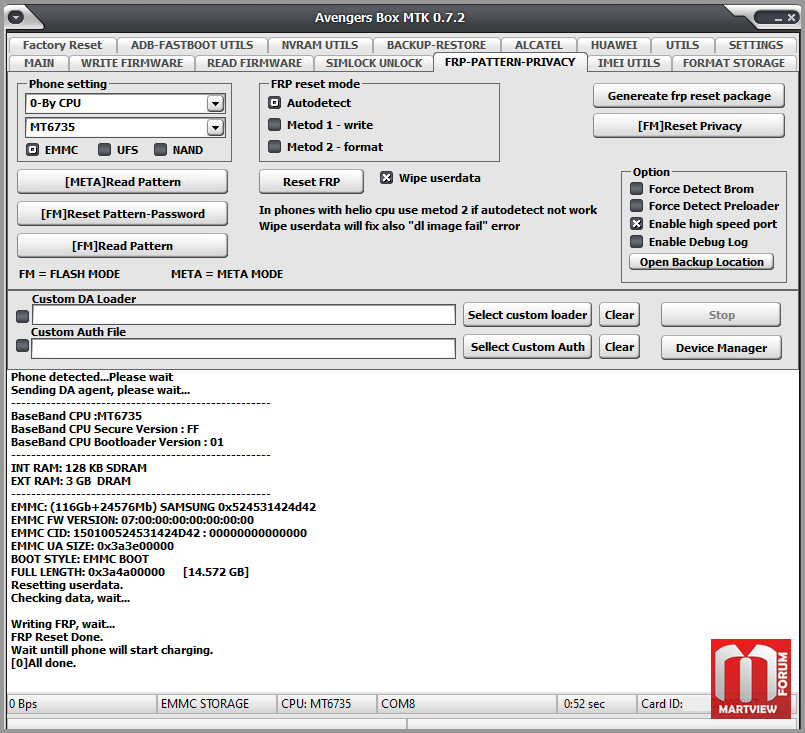Switch to the UTILS tab
Viewport: 805px width, 733px height.
(682, 45)
